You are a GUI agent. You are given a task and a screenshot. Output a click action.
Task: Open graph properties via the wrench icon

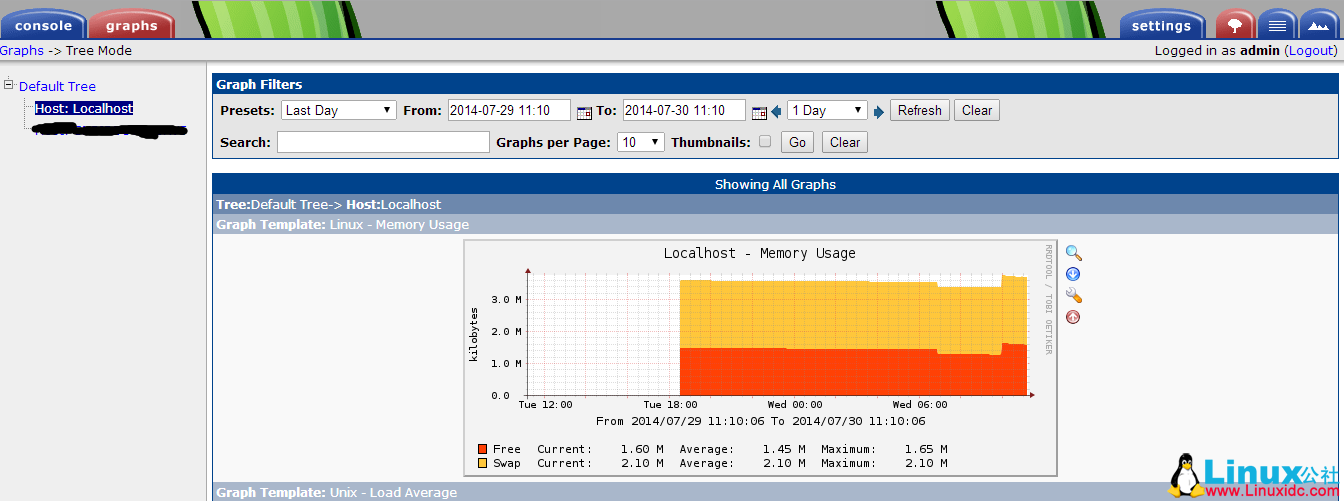pos(1073,296)
